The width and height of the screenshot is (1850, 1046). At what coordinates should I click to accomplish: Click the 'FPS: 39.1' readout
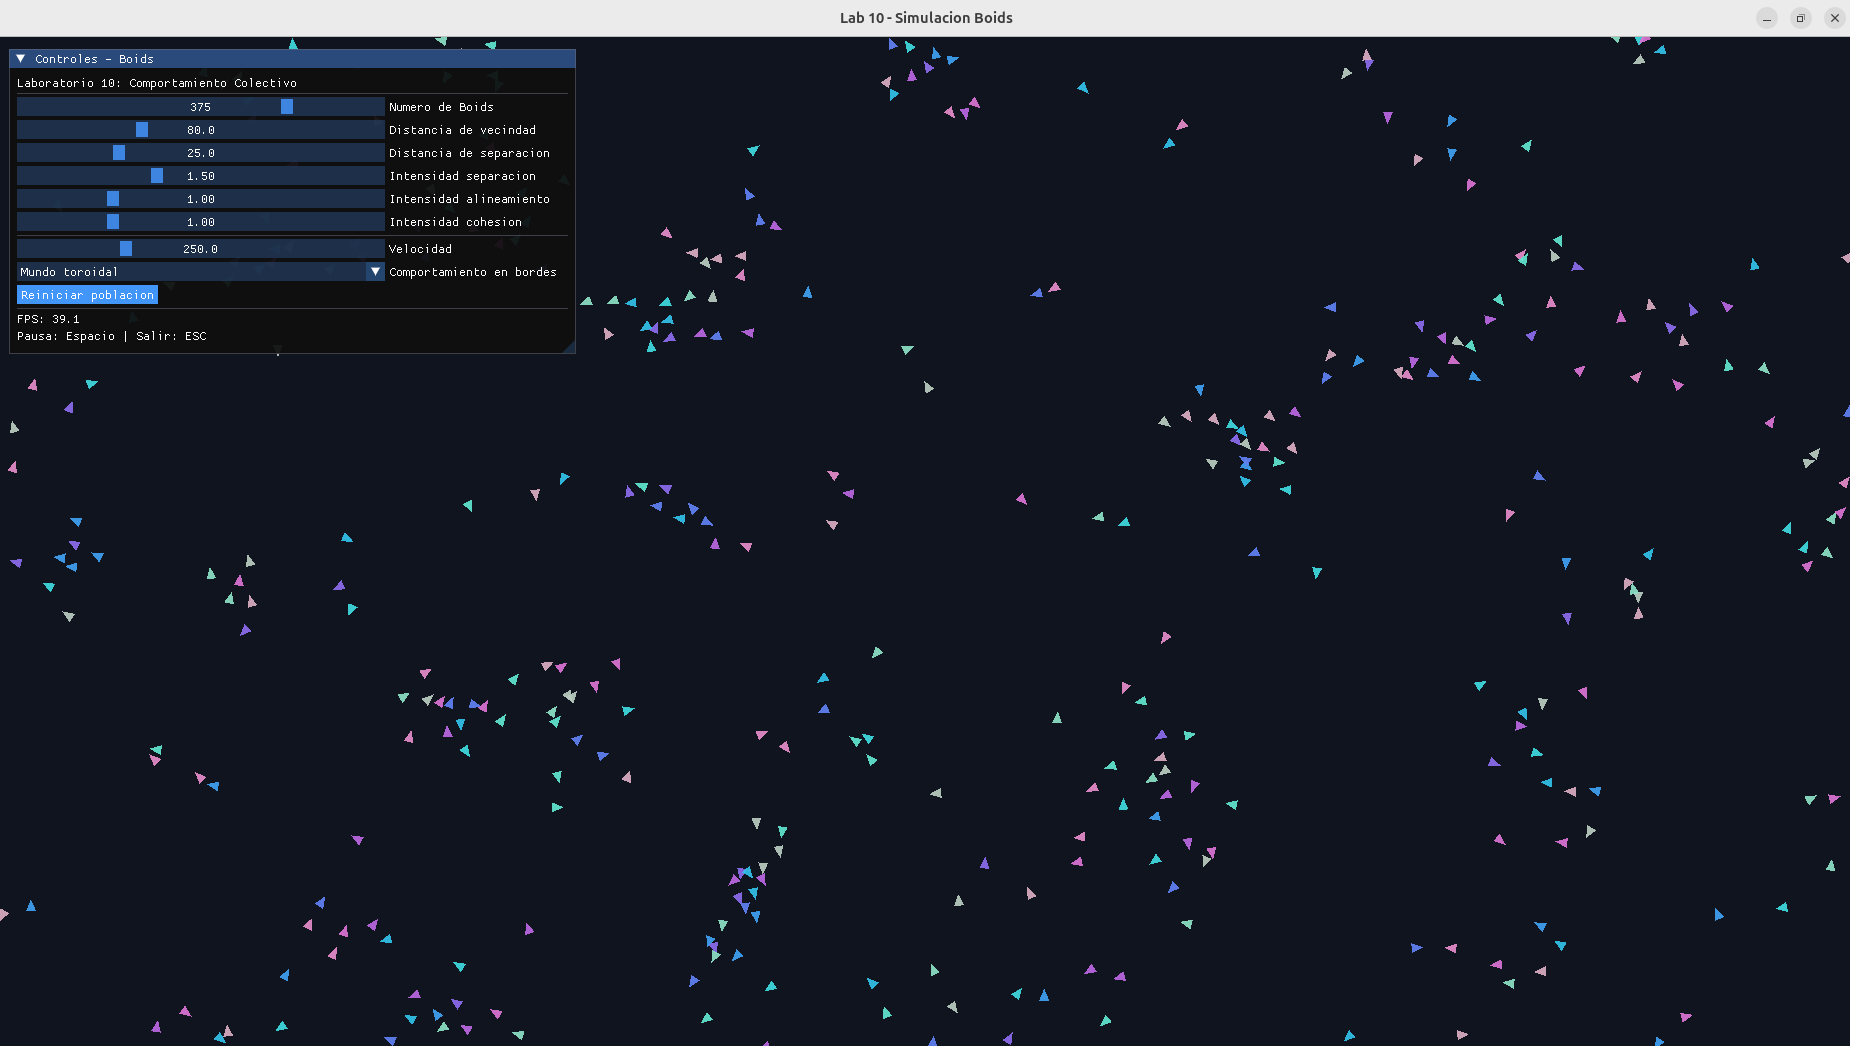click(x=48, y=319)
